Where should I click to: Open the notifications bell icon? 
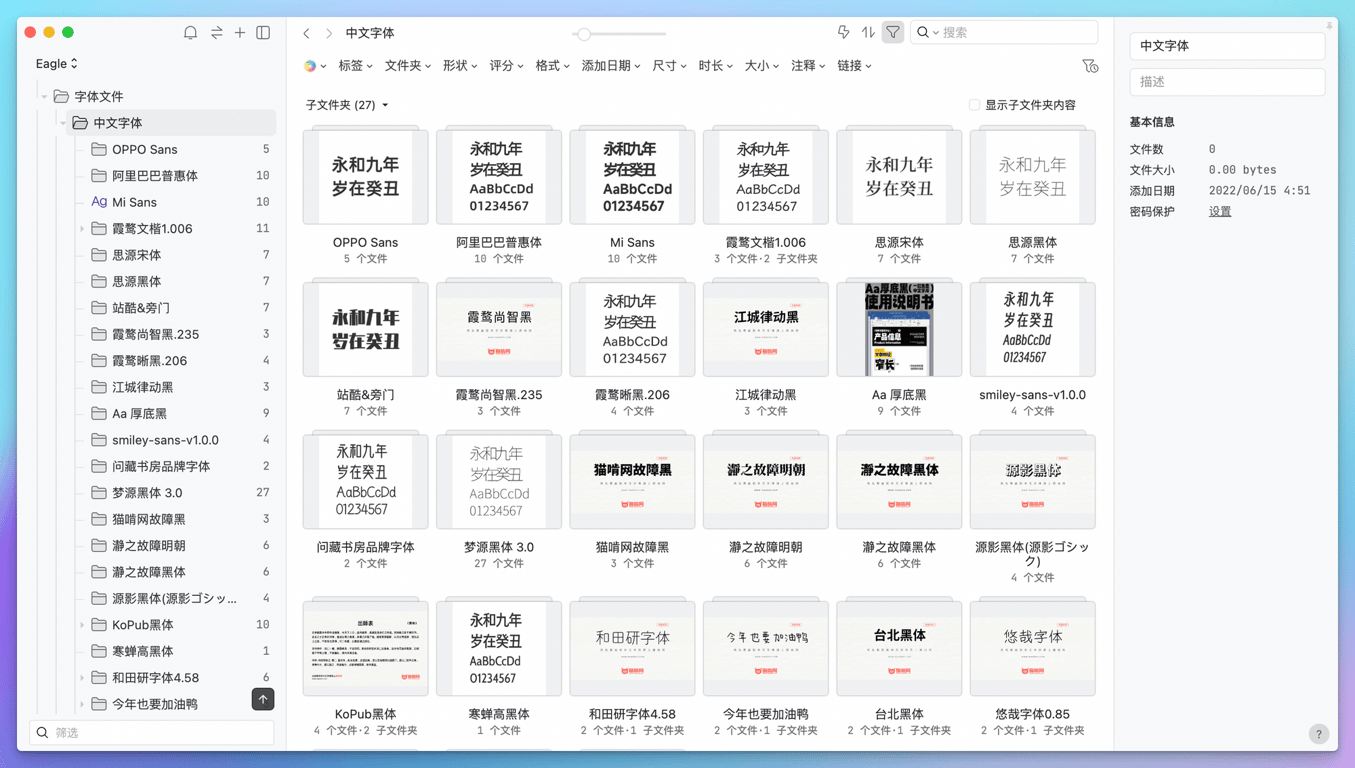point(190,32)
